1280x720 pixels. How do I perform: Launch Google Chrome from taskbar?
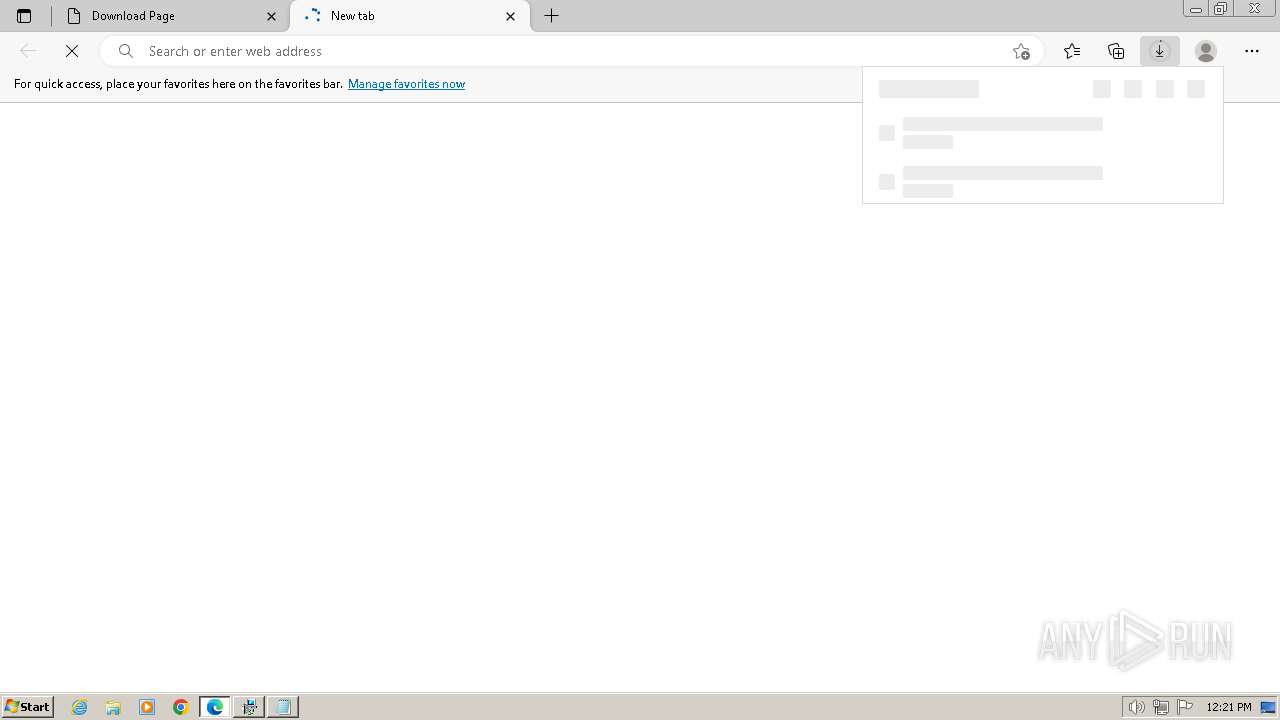tap(181, 707)
